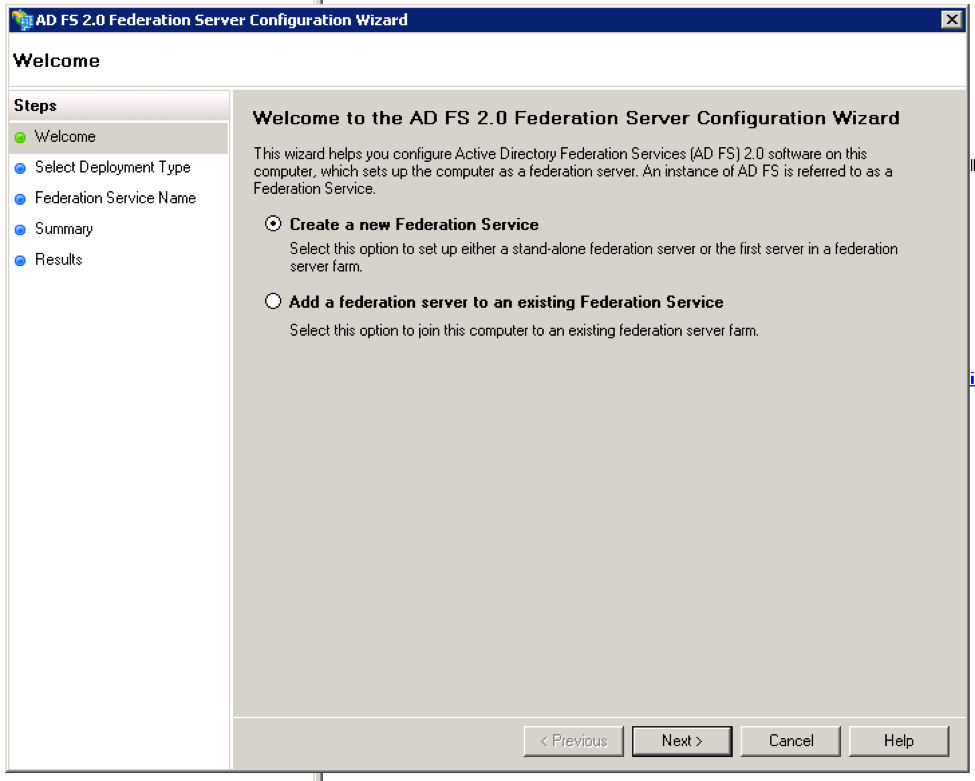
Task: Click the Next button
Action: pos(682,741)
